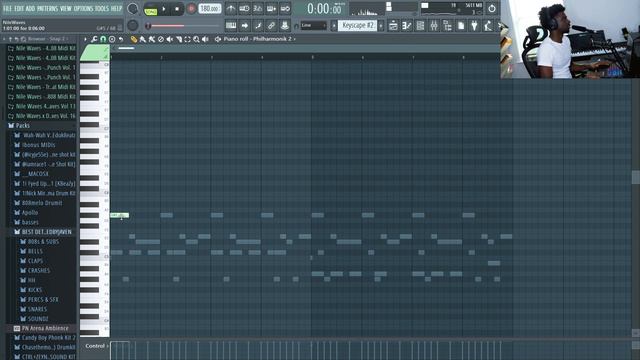The width and height of the screenshot is (640, 360).
Task: Select the Playback speaker tool
Action: (205, 39)
